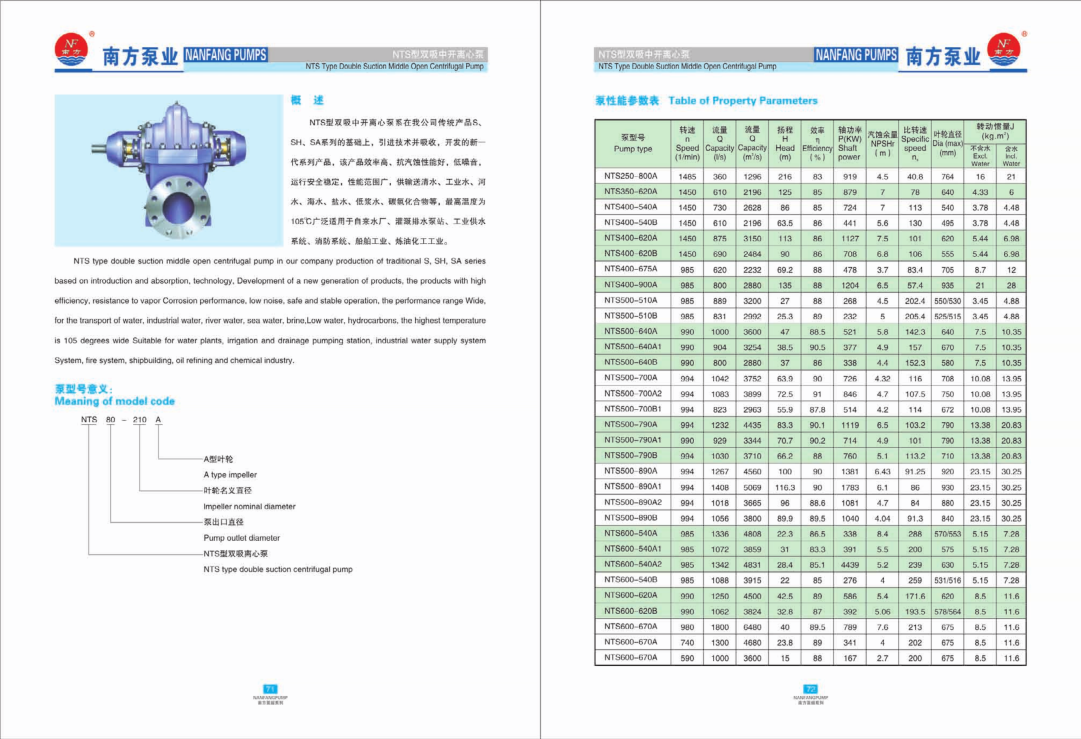
Task: Click the right page NANFANG PUMPS banner
Action: (856, 54)
